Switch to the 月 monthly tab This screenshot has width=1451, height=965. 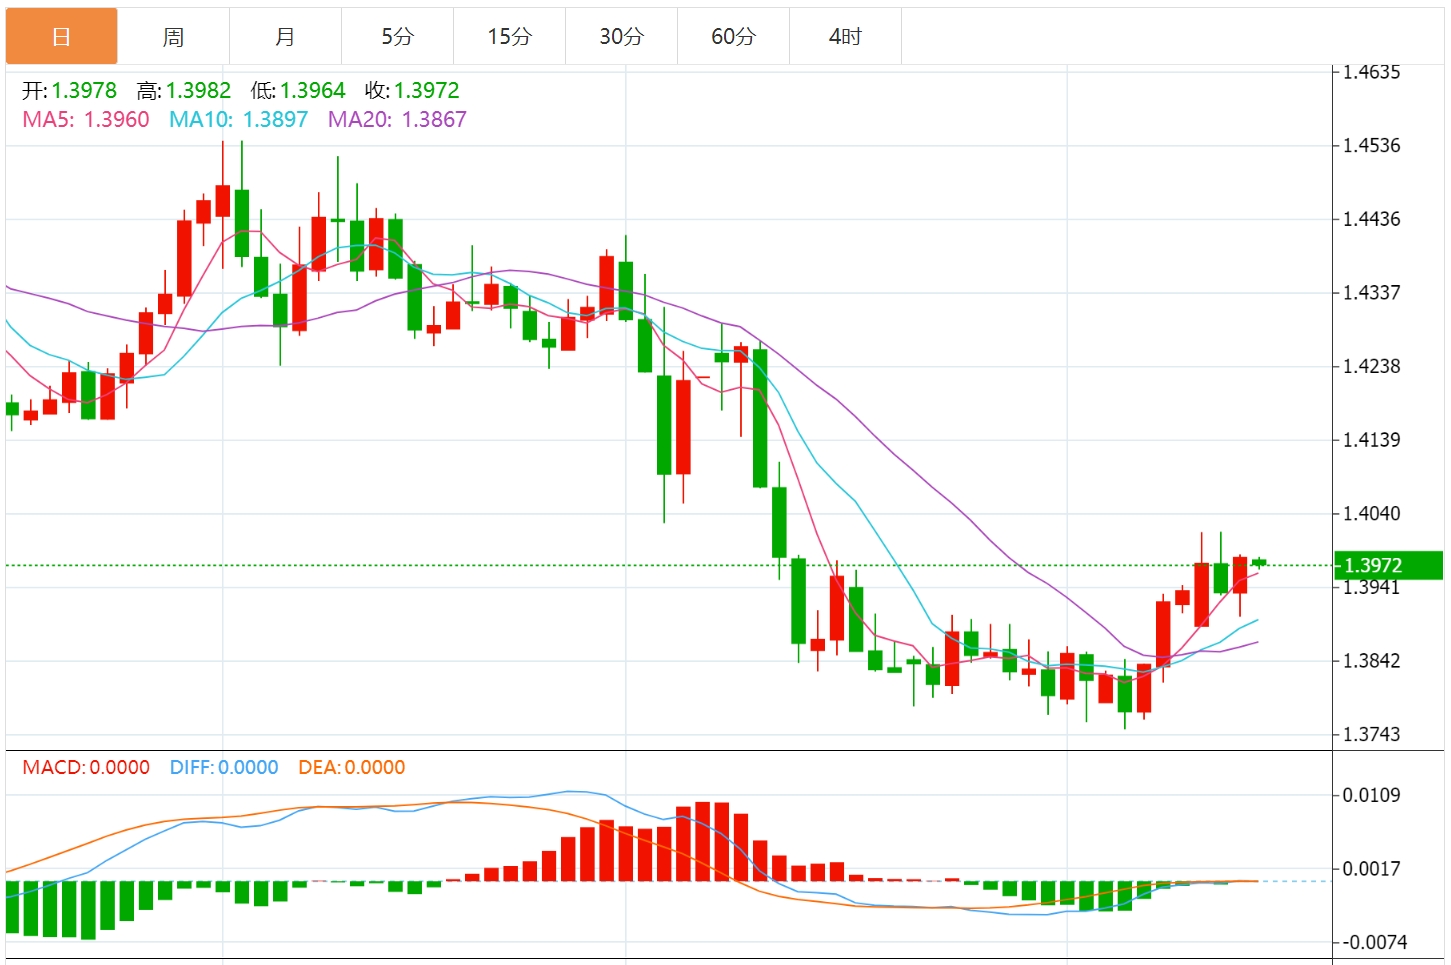tap(286, 37)
